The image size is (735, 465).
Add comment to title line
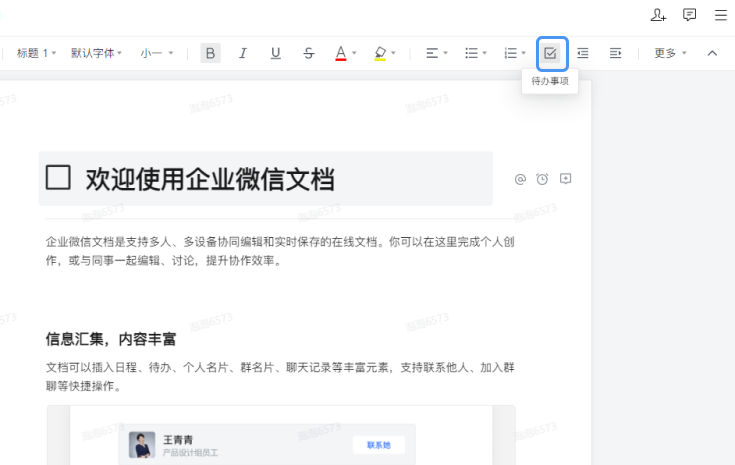coord(566,179)
